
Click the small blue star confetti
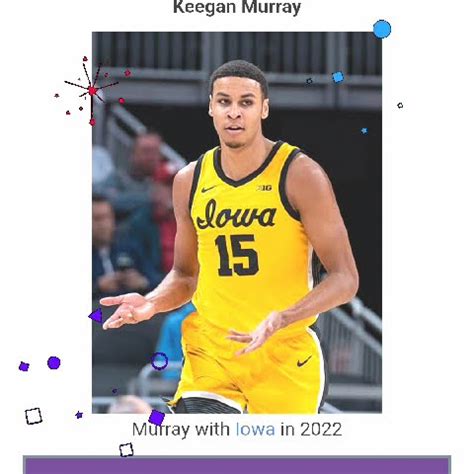(x=364, y=131)
